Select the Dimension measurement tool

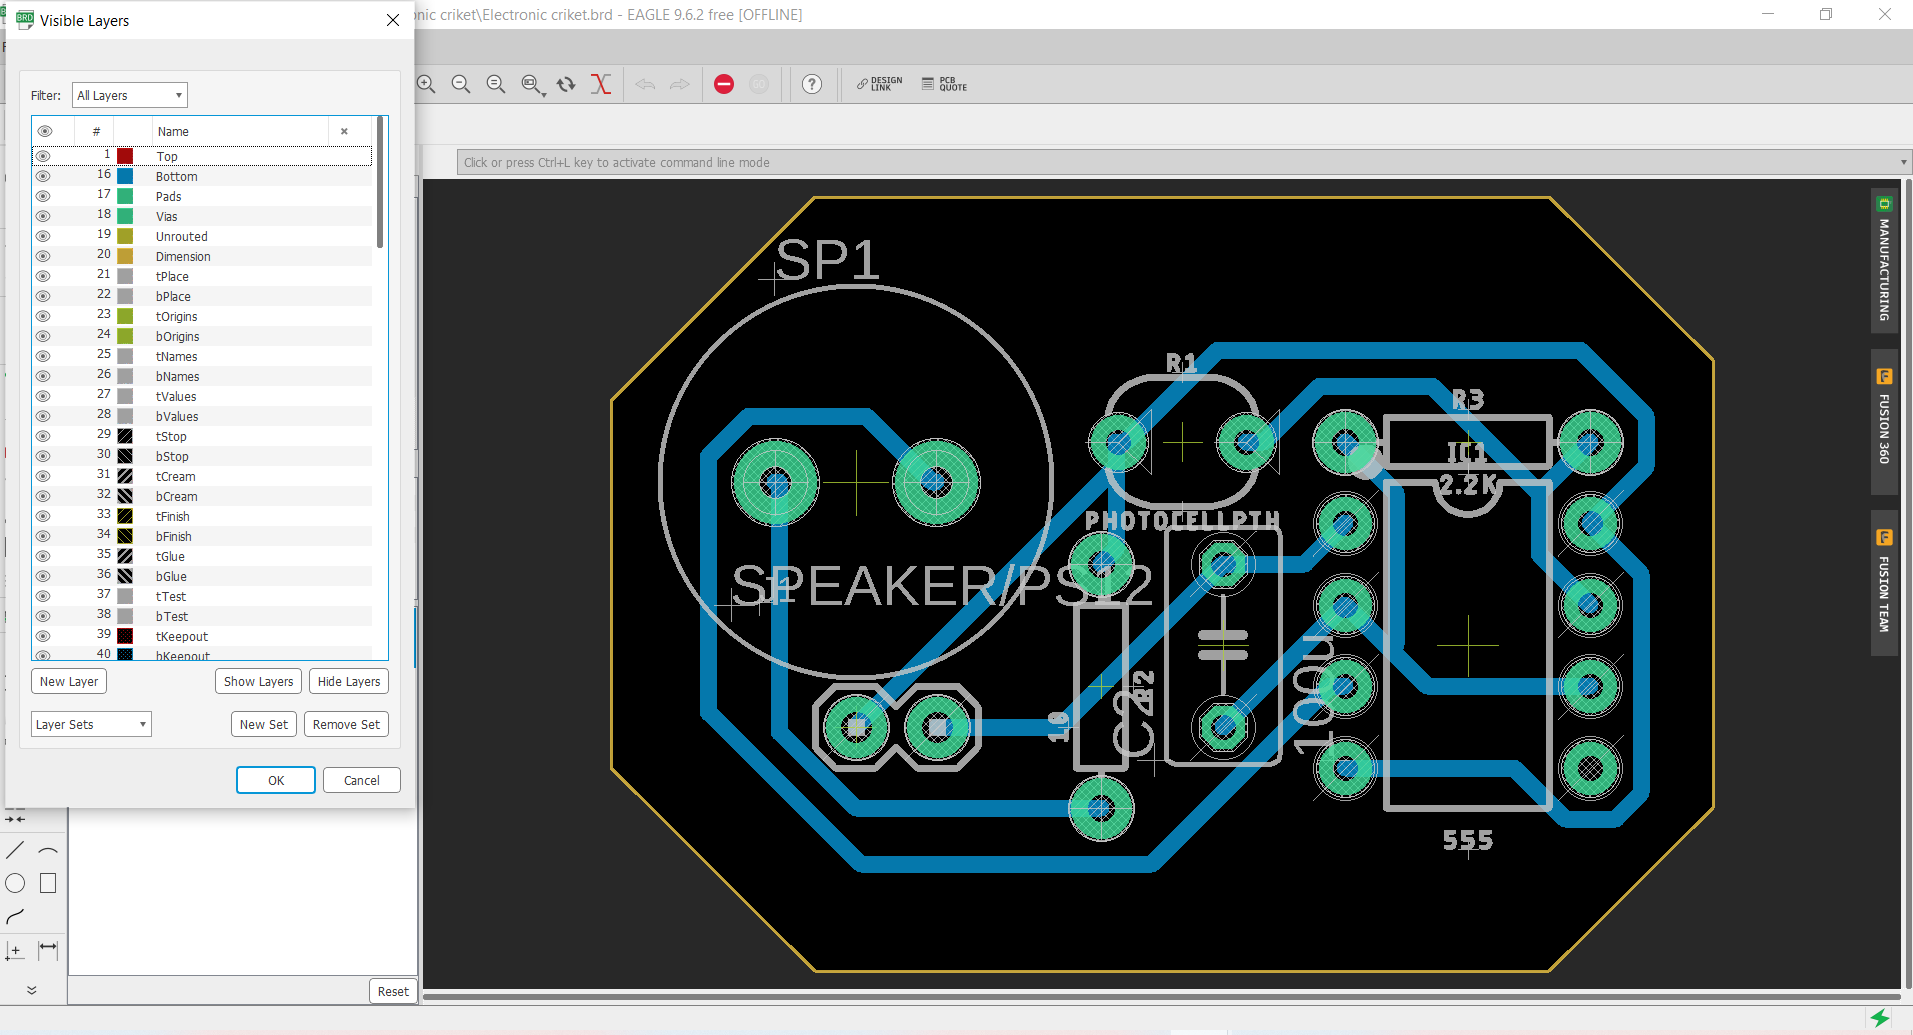point(48,949)
